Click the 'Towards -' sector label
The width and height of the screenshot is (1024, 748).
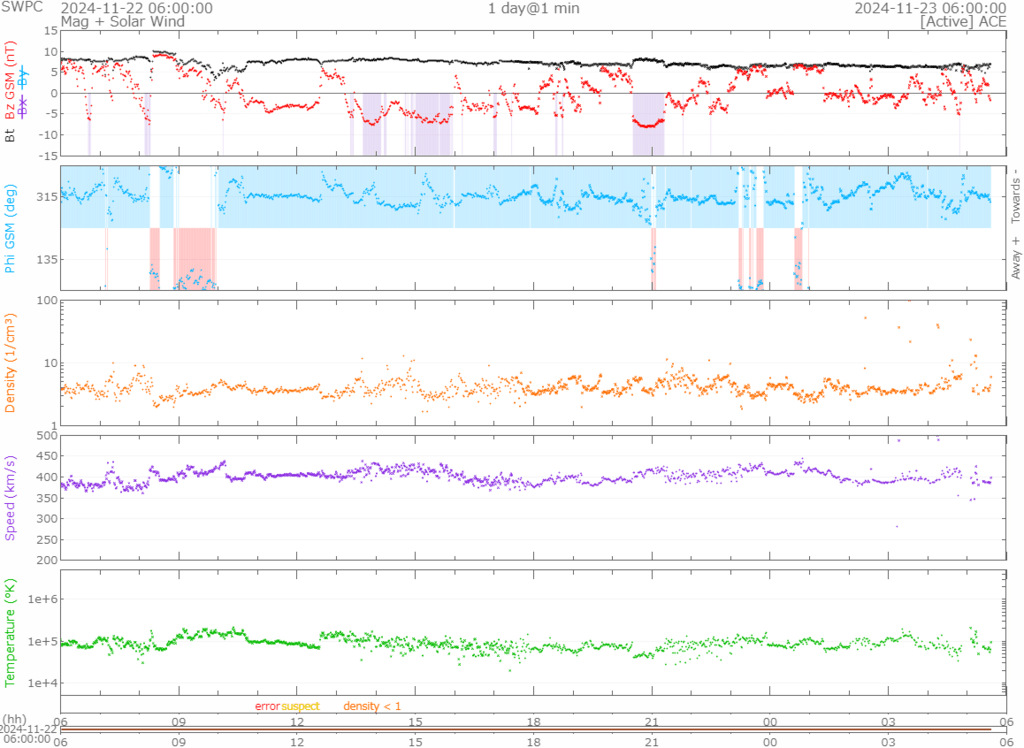[x=1016, y=194]
